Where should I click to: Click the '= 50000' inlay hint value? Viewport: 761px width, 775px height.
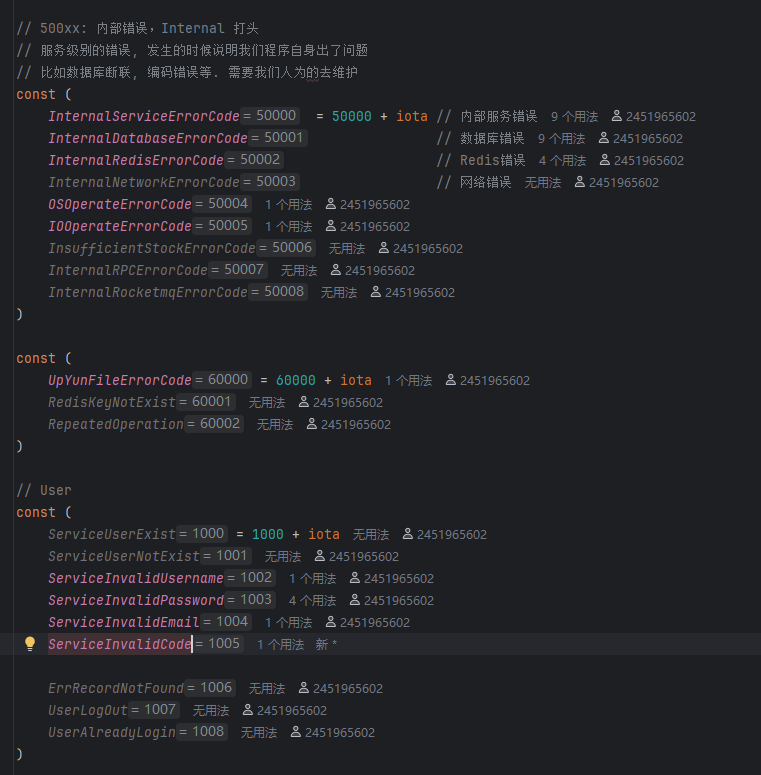pyautogui.click(x=270, y=116)
